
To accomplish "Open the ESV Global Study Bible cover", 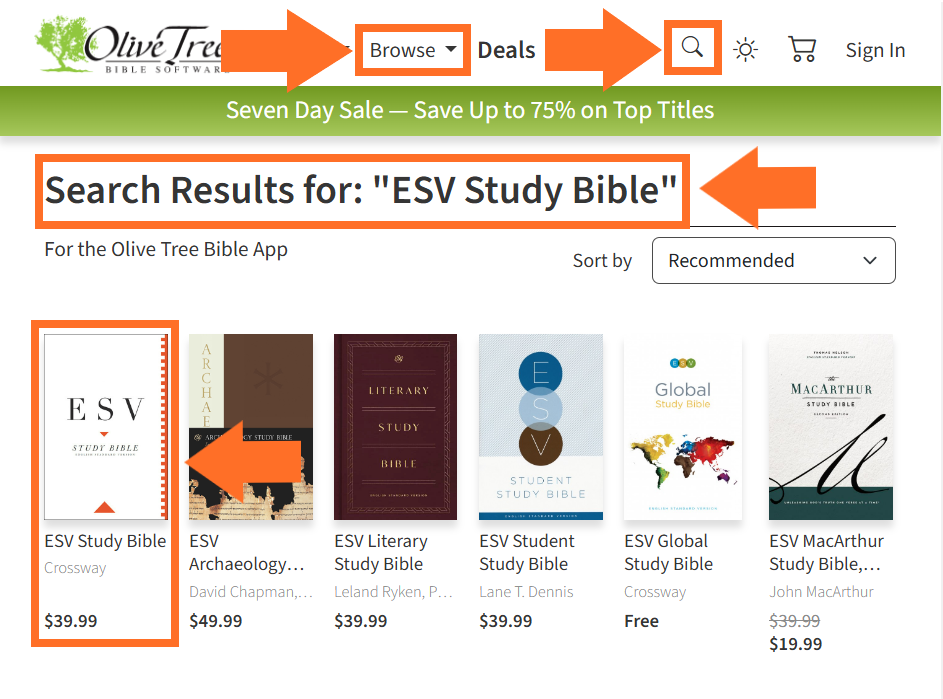I will pos(684,427).
